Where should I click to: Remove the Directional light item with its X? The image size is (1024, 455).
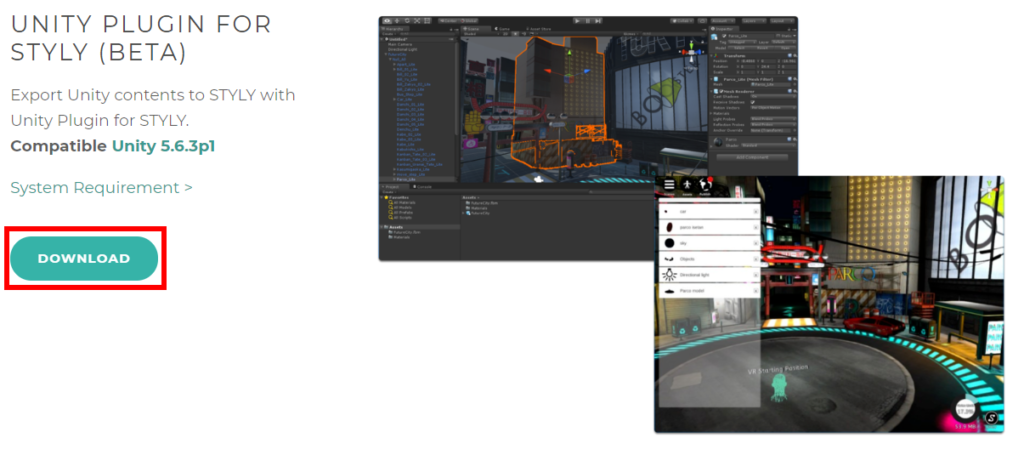[756, 275]
